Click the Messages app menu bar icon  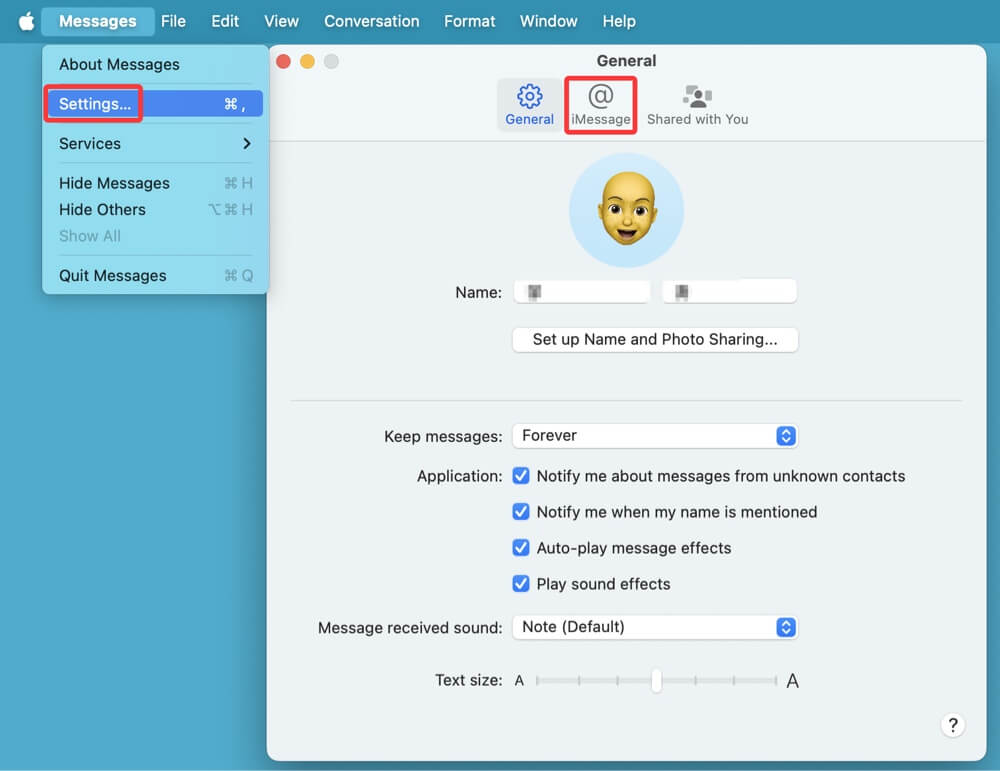[x=97, y=20]
